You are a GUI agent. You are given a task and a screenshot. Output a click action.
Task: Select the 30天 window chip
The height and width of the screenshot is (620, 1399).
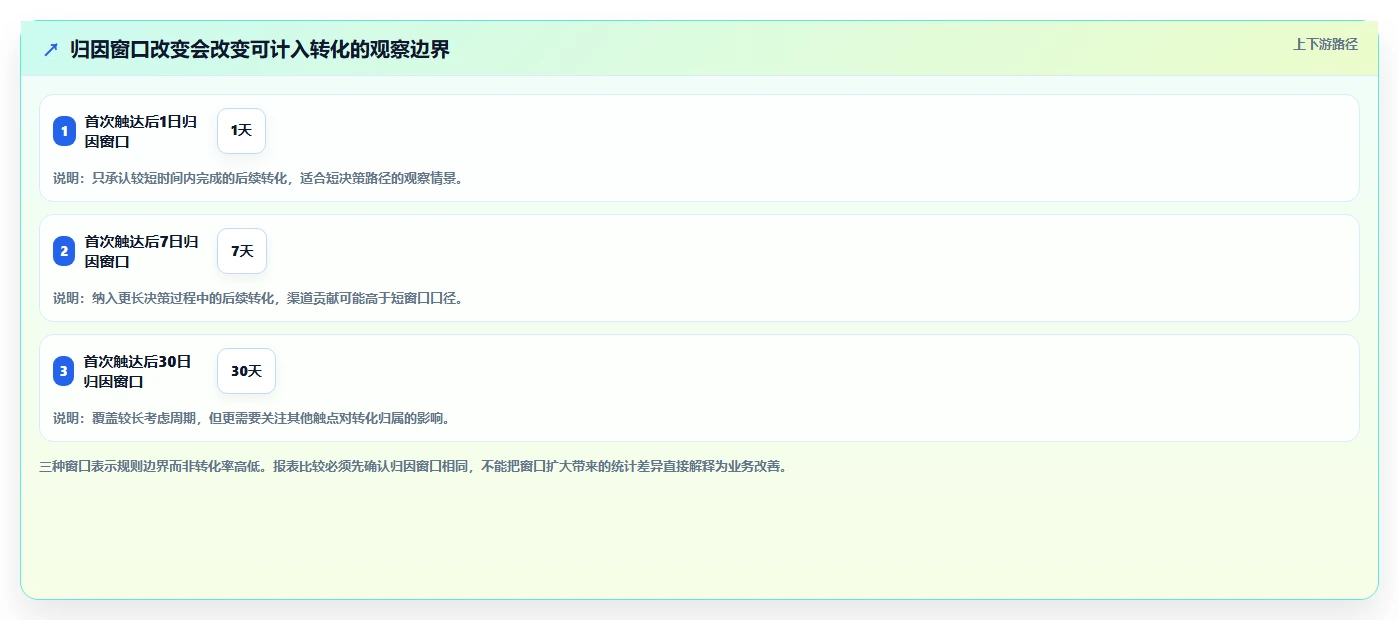[x=246, y=371]
